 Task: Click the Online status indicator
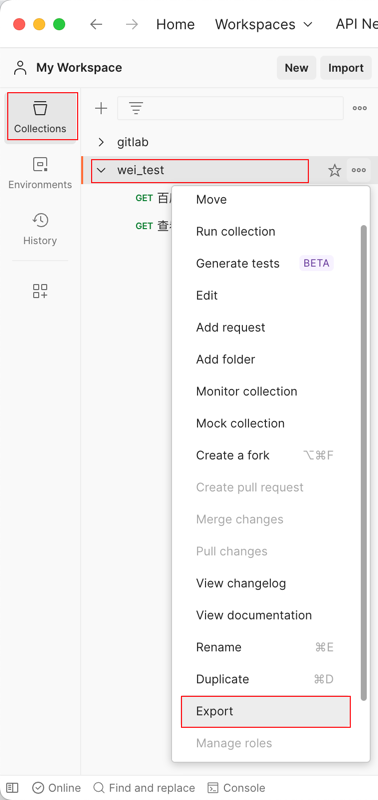(x=56, y=788)
